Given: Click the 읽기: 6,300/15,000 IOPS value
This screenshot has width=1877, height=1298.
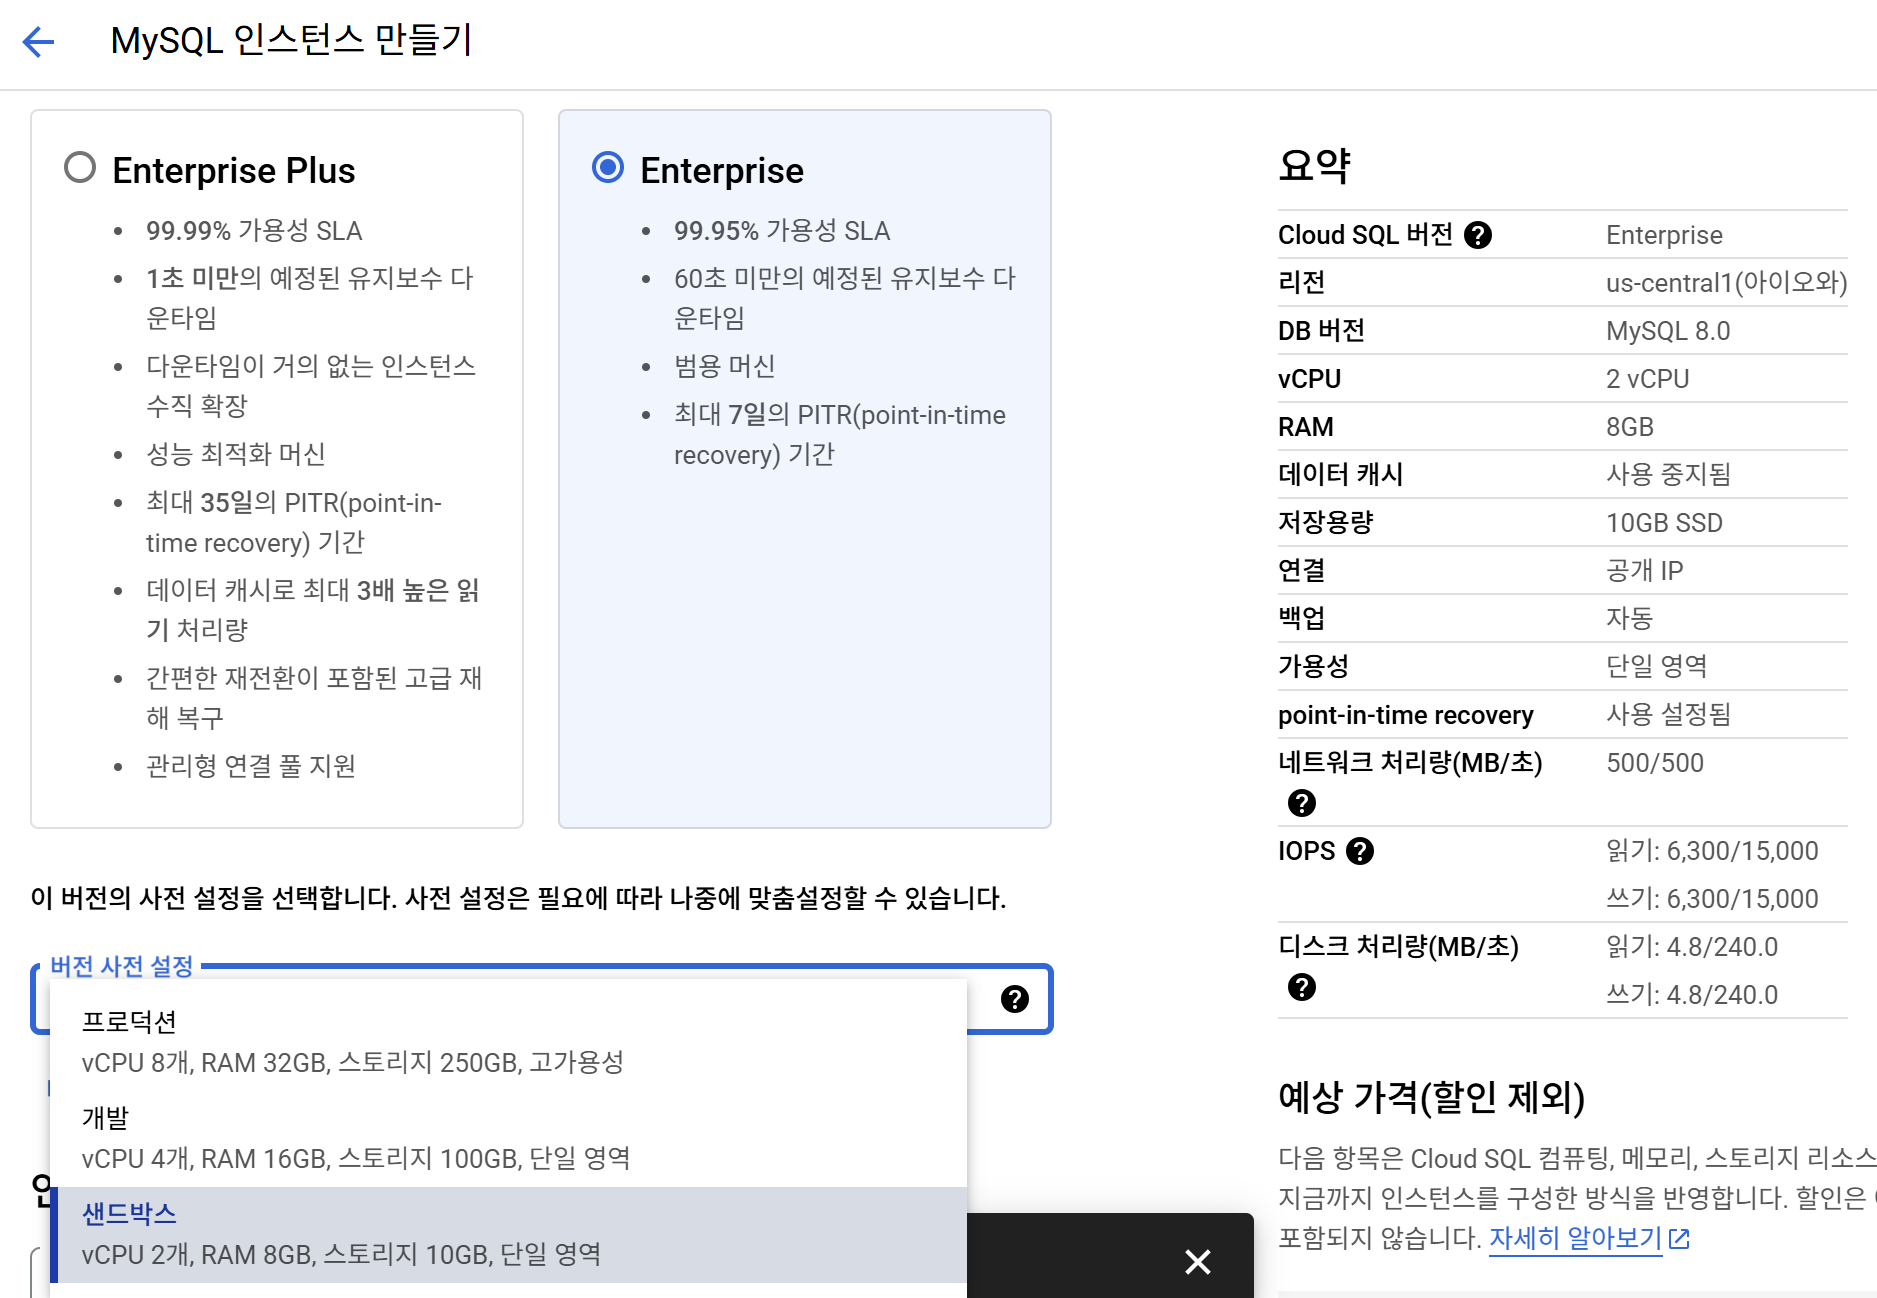Looking at the screenshot, I should (x=1712, y=851).
